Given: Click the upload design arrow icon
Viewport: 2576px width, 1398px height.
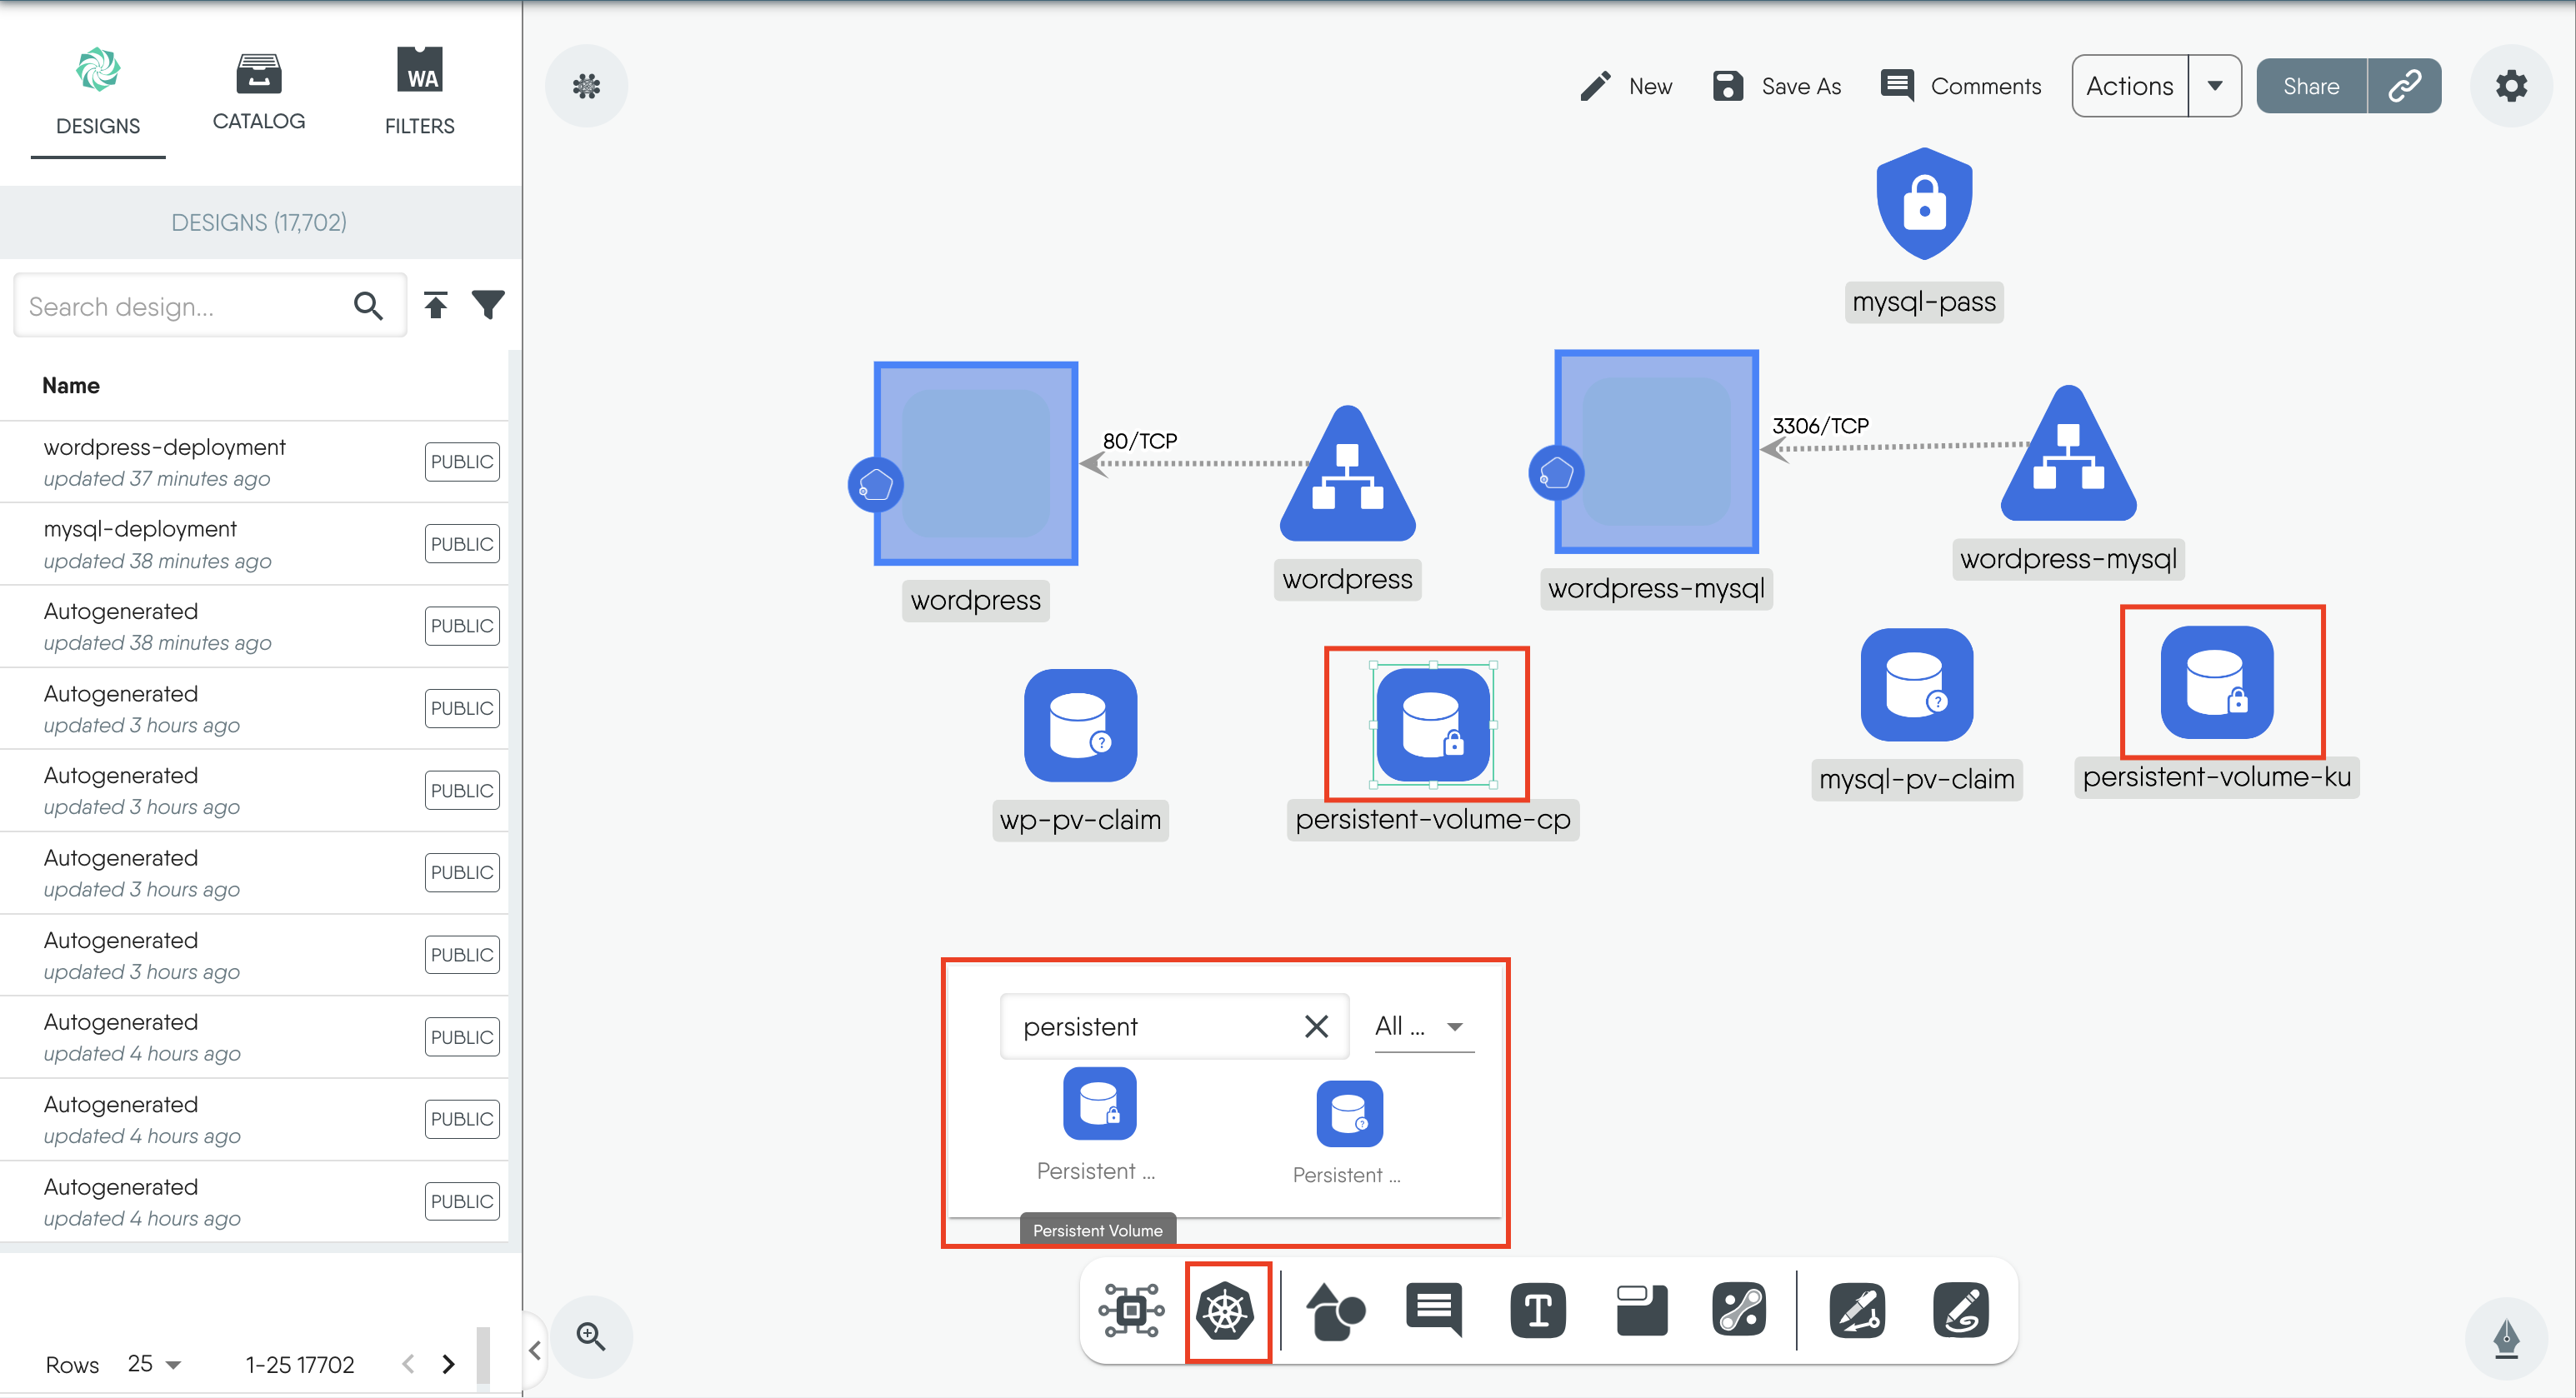Looking at the screenshot, I should [x=435, y=305].
